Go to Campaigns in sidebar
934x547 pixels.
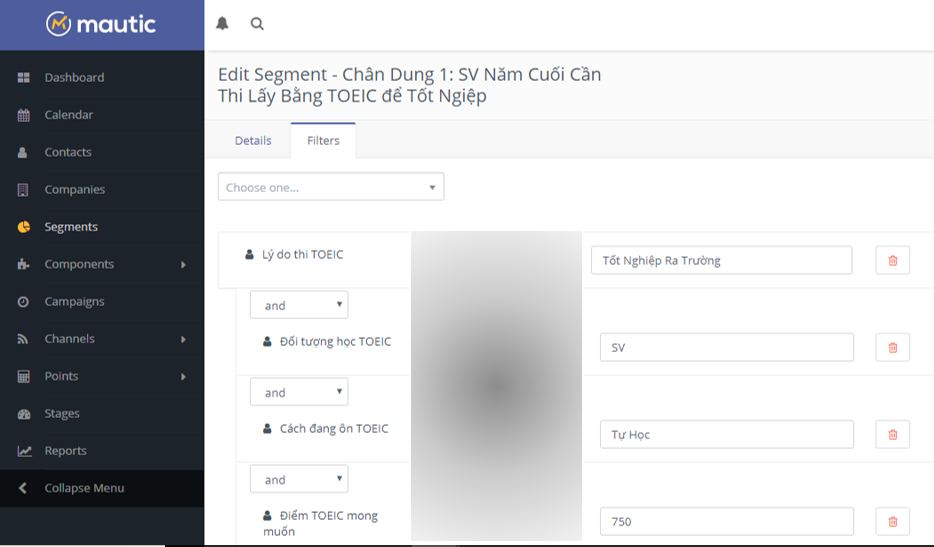pyautogui.click(x=74, y=302)
